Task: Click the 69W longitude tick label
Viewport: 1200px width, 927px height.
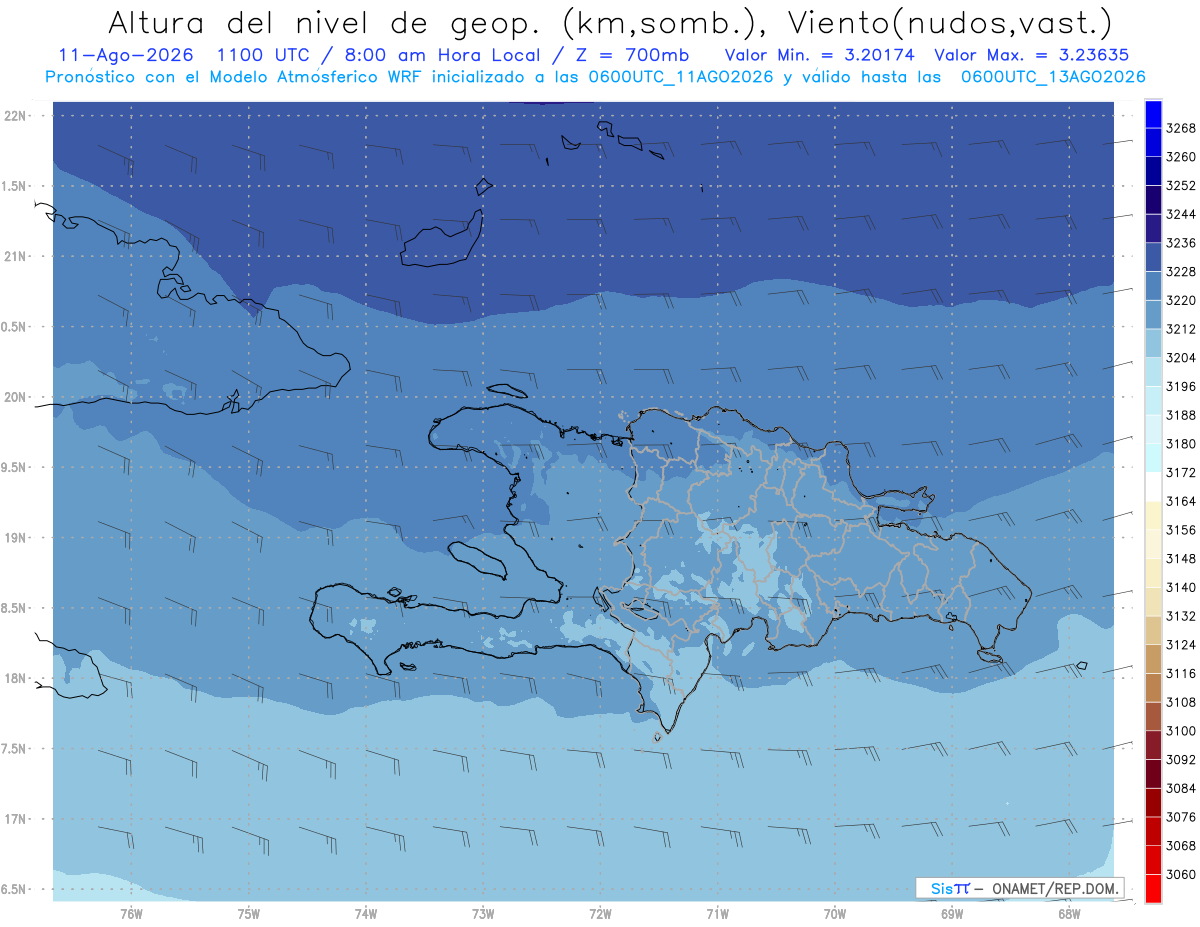Action: 952,914
